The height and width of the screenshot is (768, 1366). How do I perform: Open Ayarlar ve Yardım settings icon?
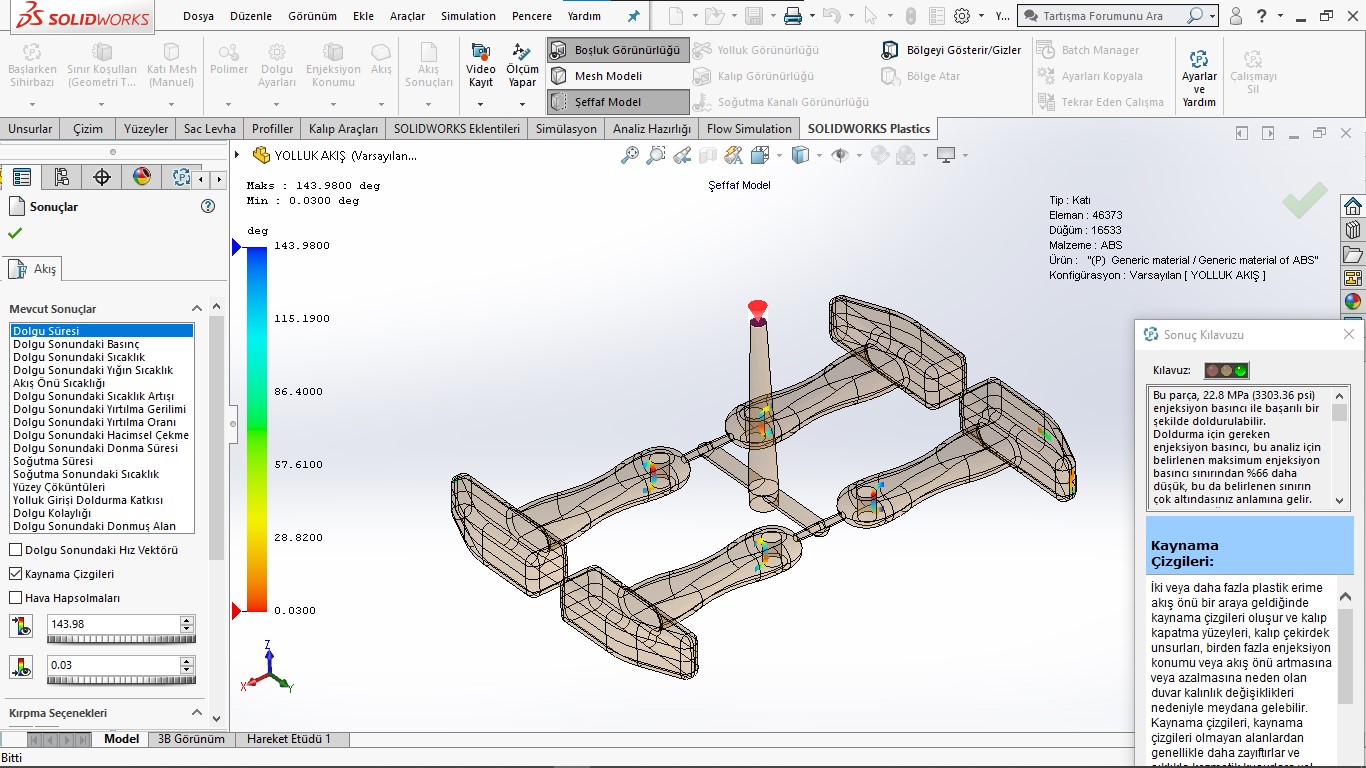pyautogui.click(x=1199, y=59)
